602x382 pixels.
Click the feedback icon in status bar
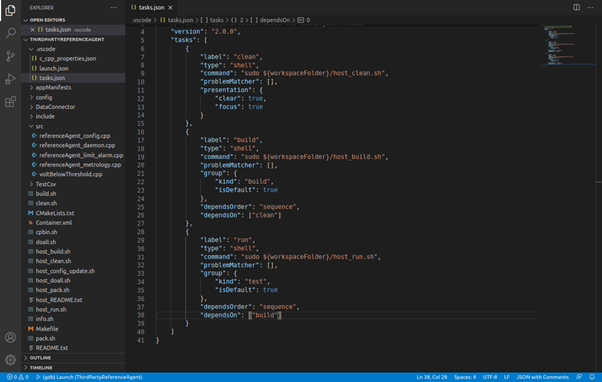[x=579, y=377]
